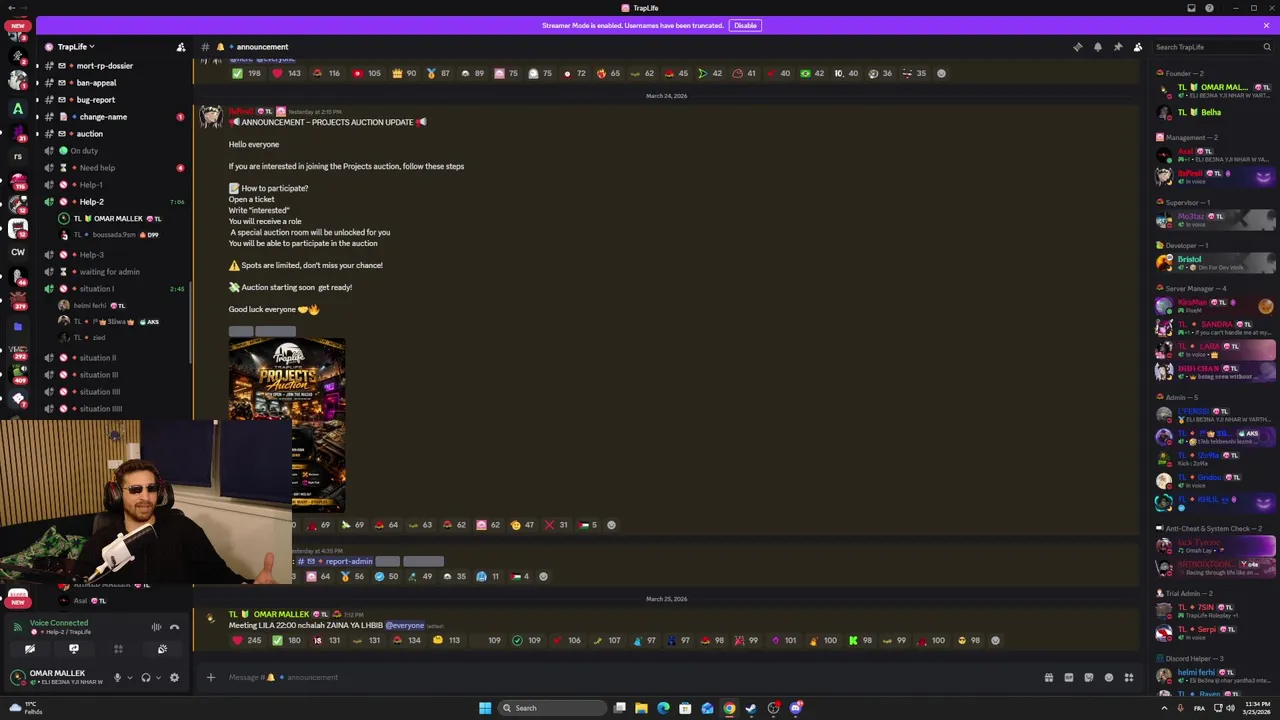Open the gift icon in message bar

point(1048,677)
